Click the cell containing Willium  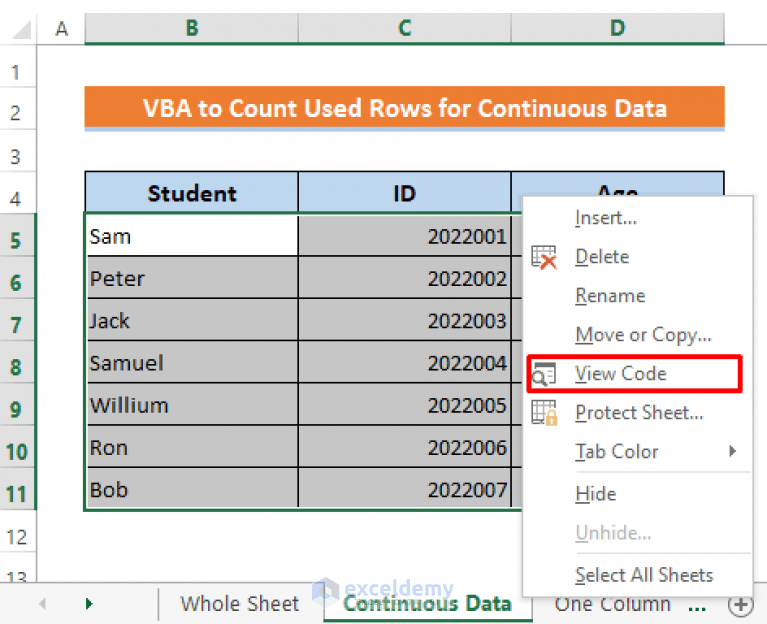coord(192,404)
